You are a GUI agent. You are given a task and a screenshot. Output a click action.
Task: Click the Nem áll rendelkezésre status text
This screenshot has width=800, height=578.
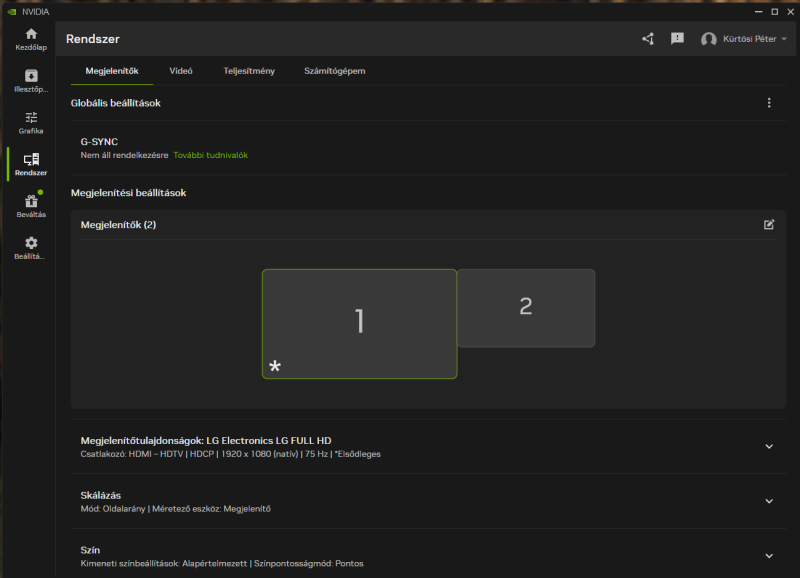[x=124, y=155]
